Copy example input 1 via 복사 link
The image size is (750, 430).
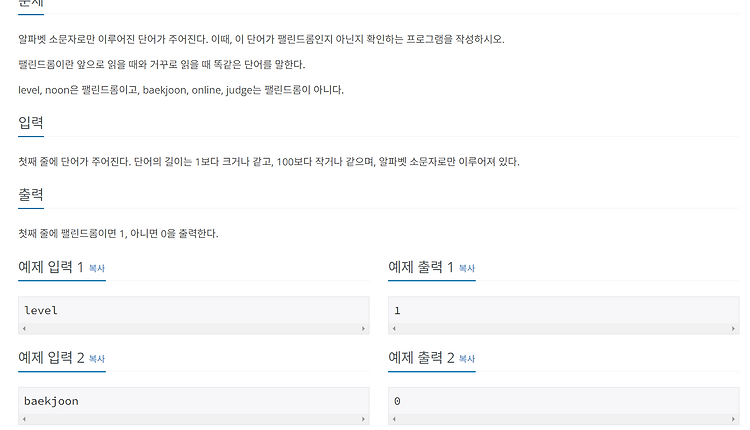coord(97,268)
